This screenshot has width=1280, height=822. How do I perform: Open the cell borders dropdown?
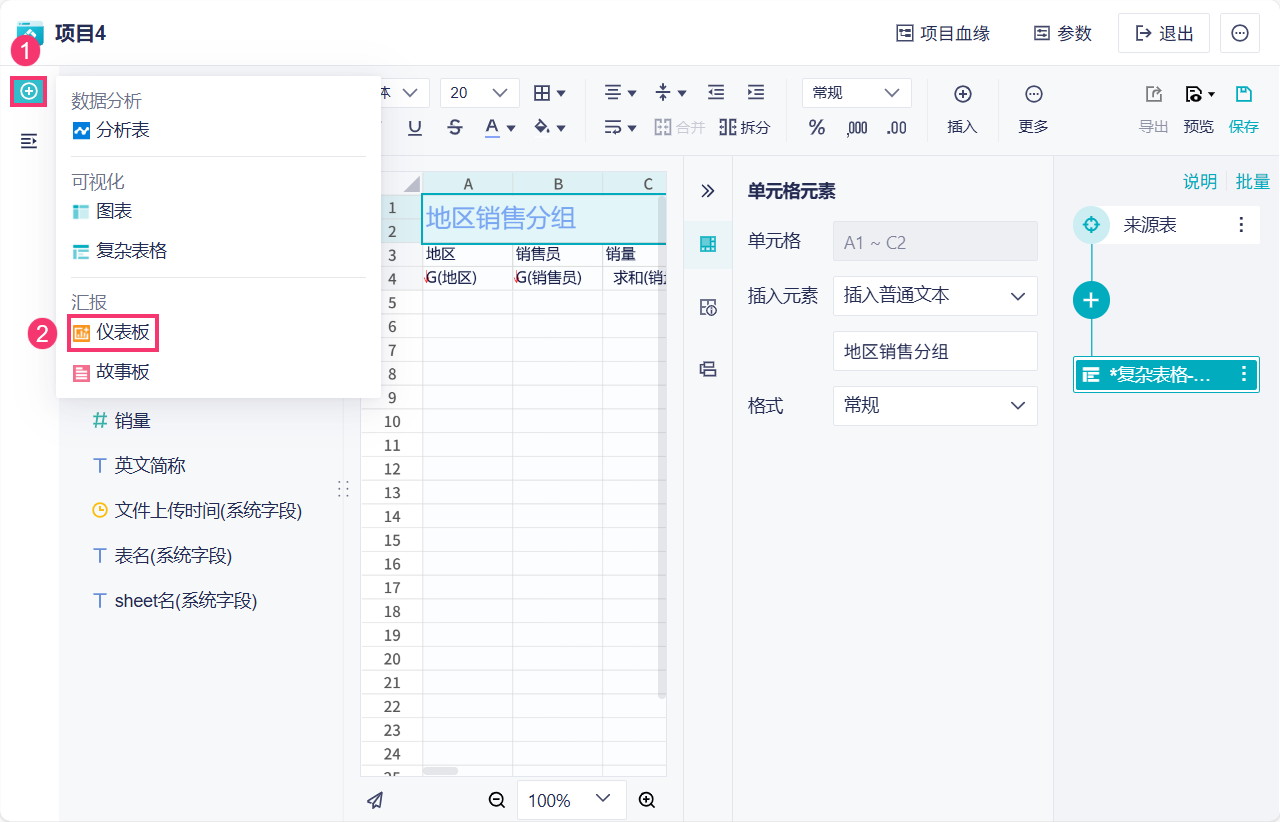tap(550, 93)
